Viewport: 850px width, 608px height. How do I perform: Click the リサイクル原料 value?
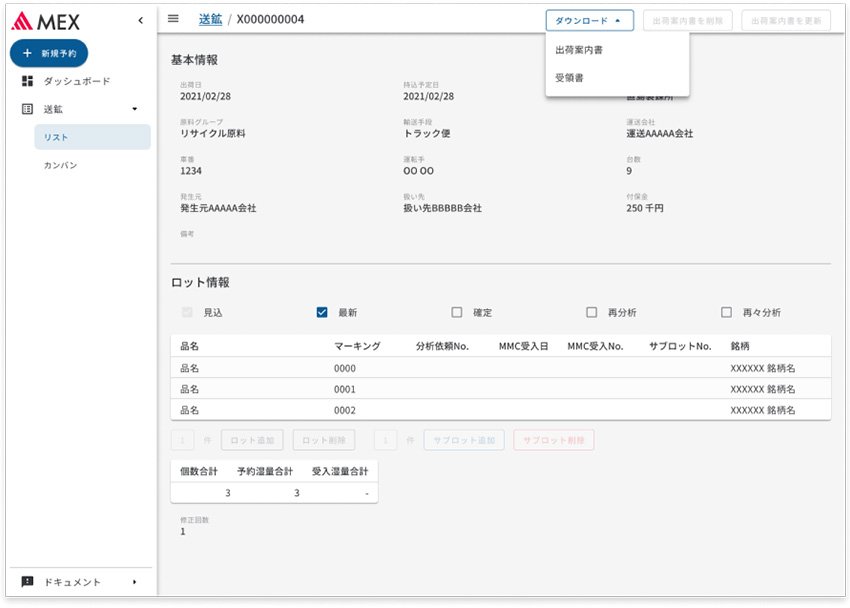pos(213,133)
